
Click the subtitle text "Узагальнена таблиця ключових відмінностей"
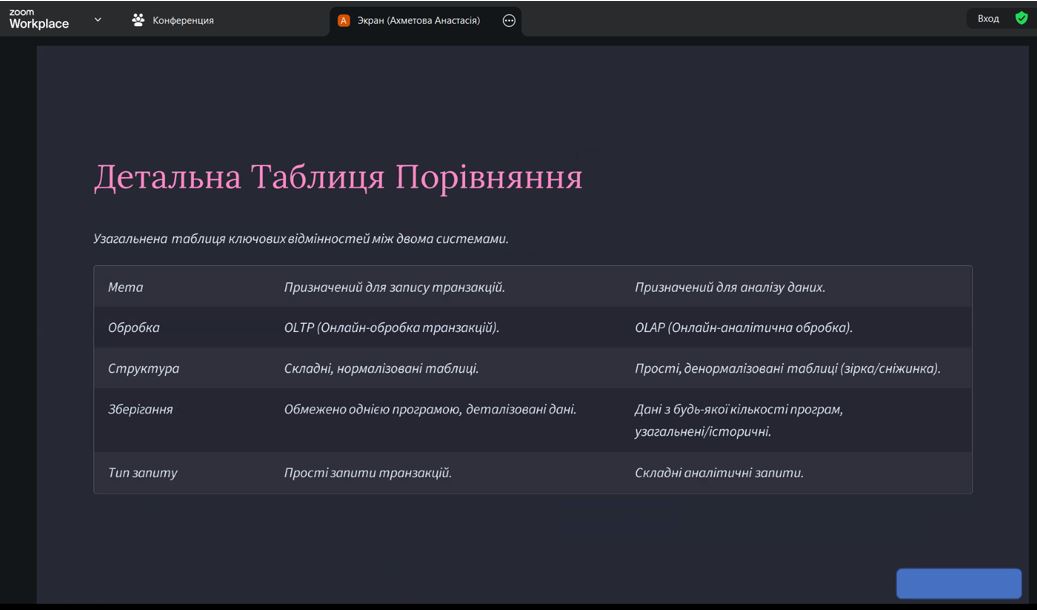pyautogui.click(x=300, y=239)
